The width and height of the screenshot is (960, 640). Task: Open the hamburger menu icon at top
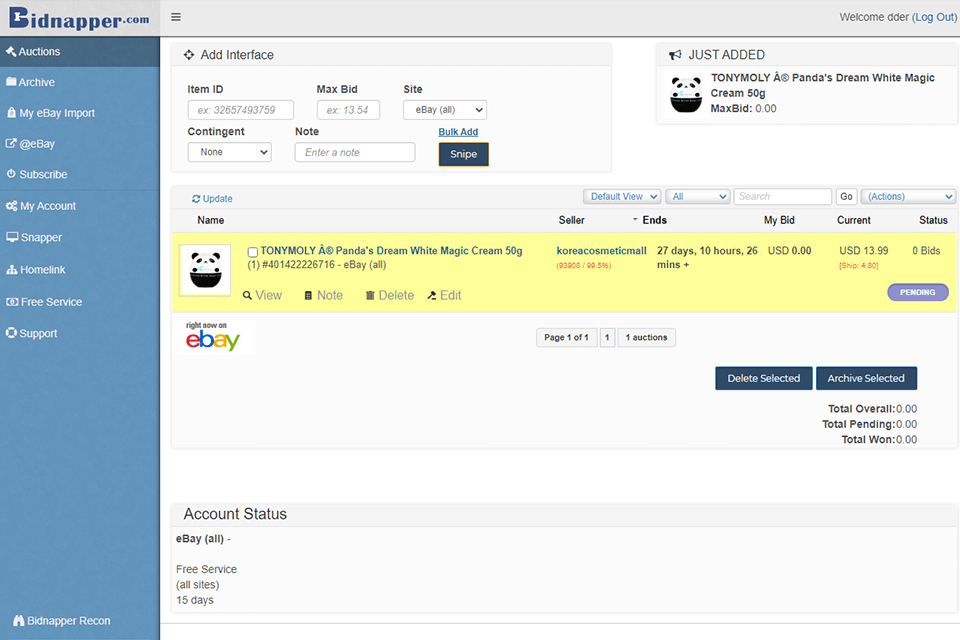(x=176, y=16)
